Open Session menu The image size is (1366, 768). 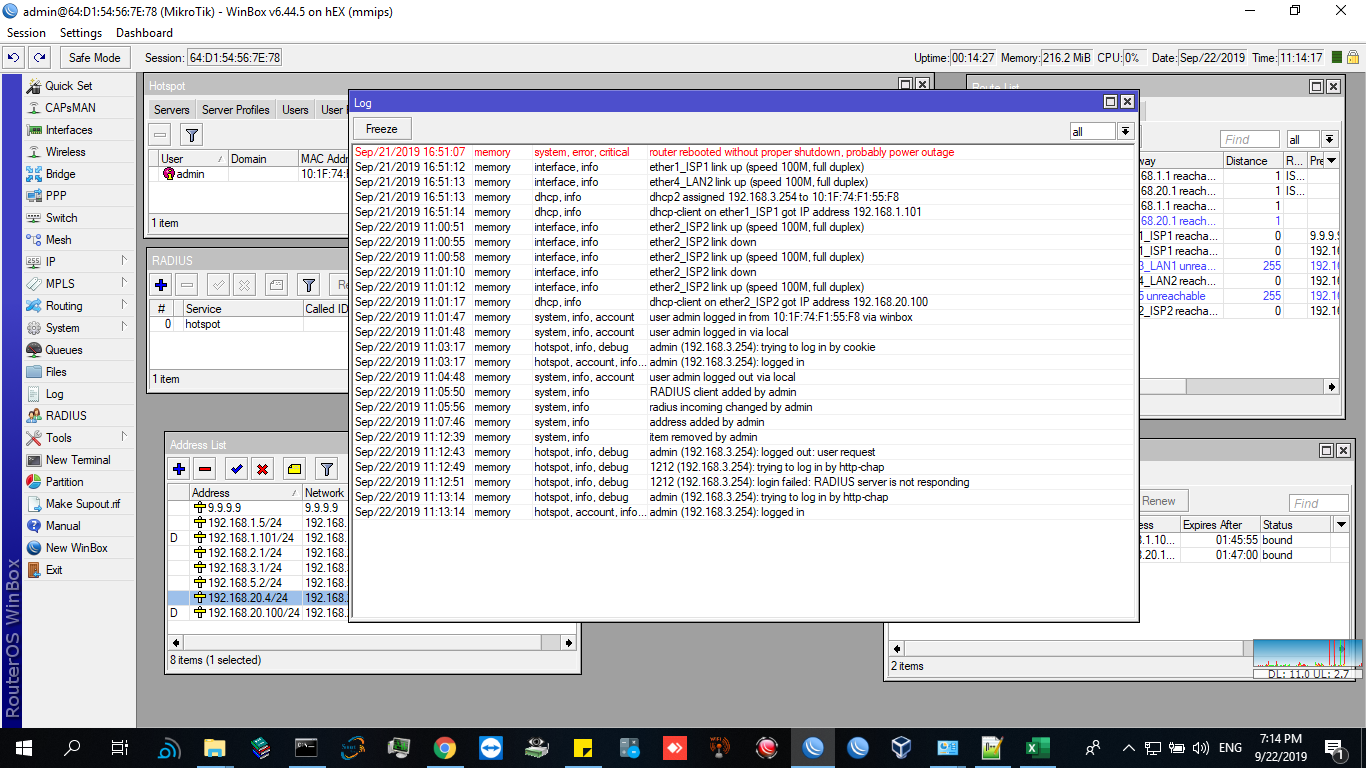click(26, 33)
